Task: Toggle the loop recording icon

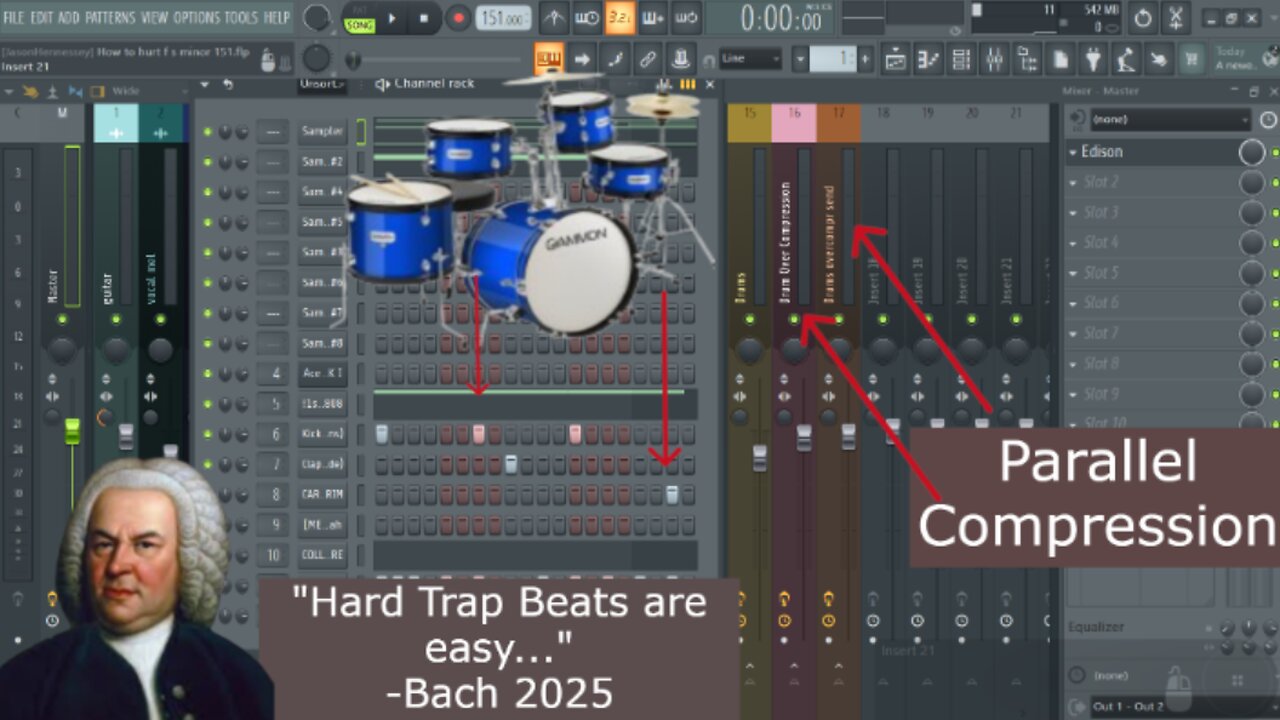Action: 685,17
